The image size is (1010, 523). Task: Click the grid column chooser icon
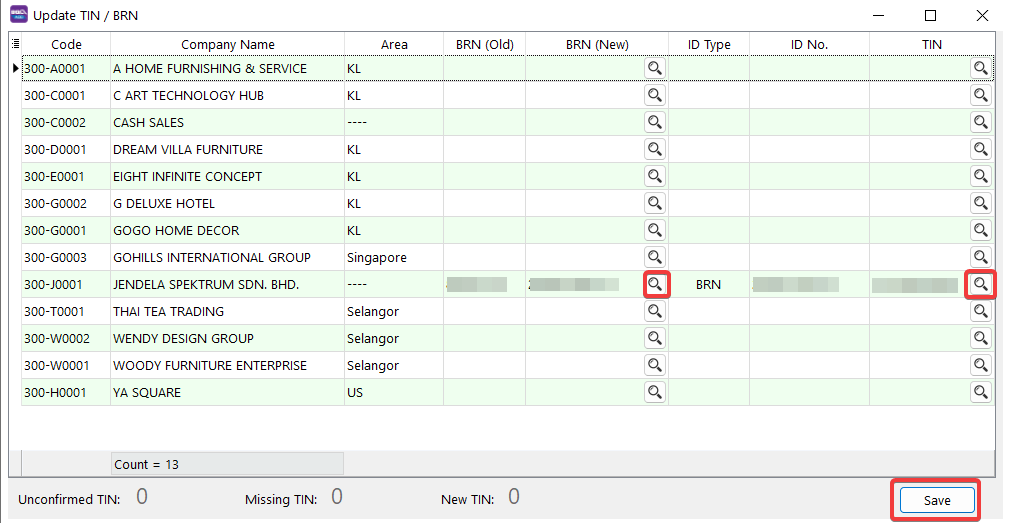(15, 44)
